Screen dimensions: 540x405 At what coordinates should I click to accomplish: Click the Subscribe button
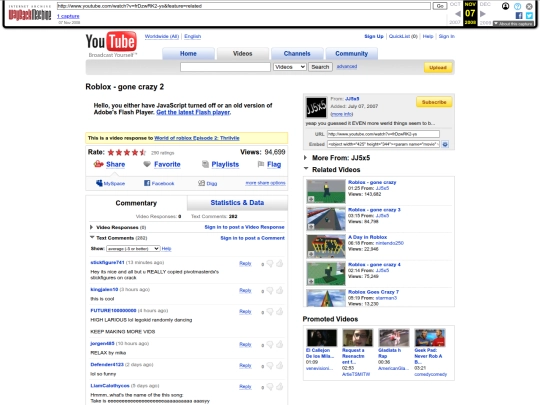(x=434, y=102)
